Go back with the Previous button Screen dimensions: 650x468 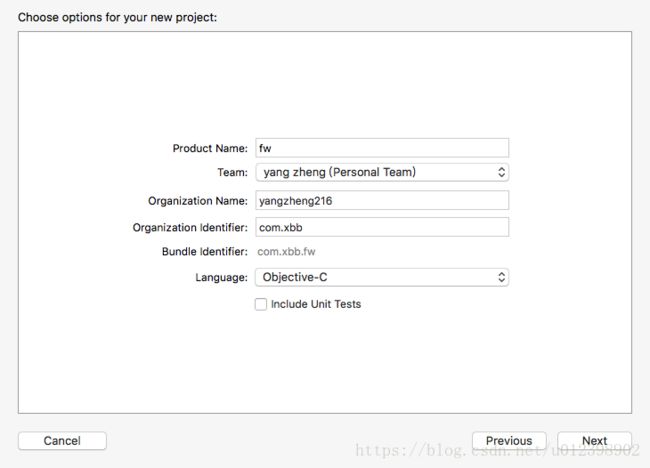[509, 441]
